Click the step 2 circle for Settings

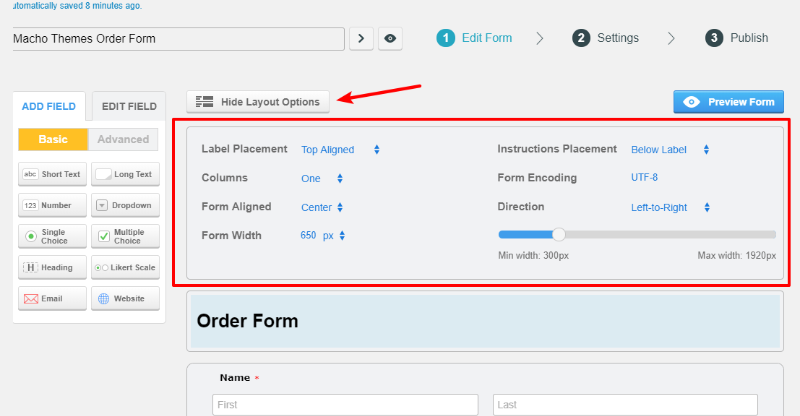tap(581, 38)
